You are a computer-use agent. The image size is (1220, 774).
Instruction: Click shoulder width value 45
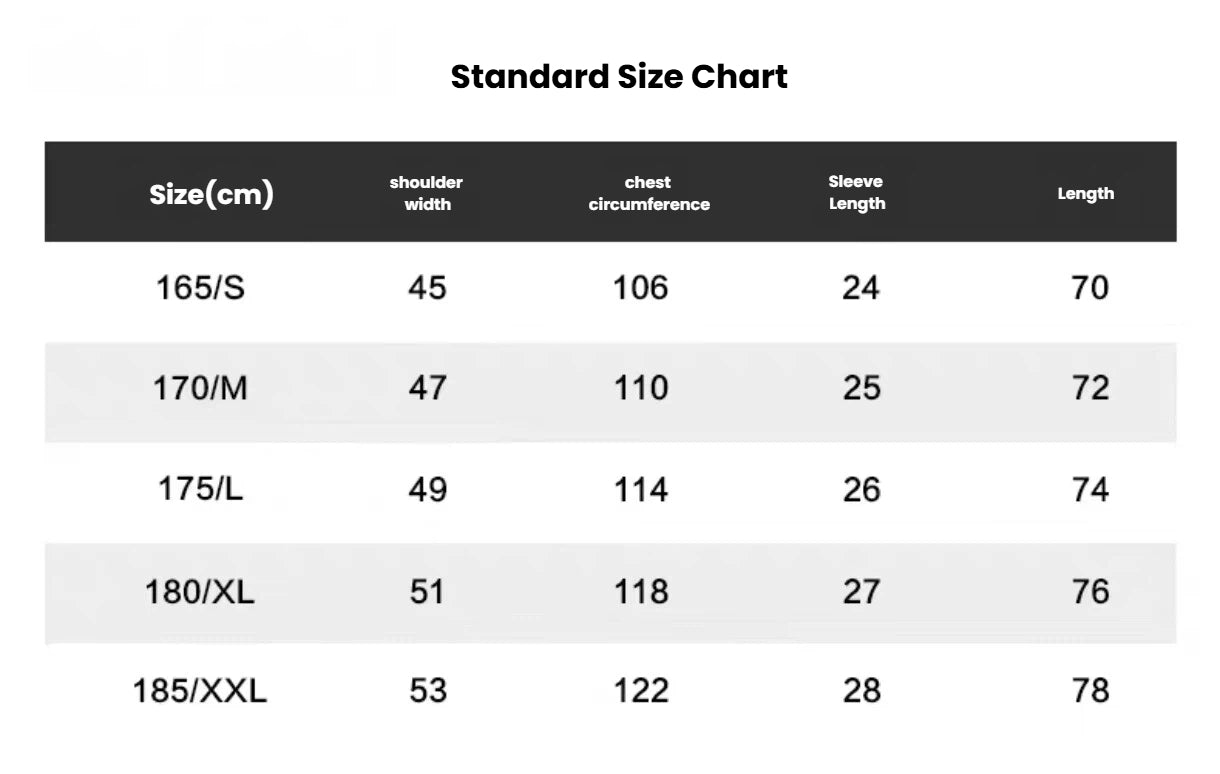coord(427,288)
